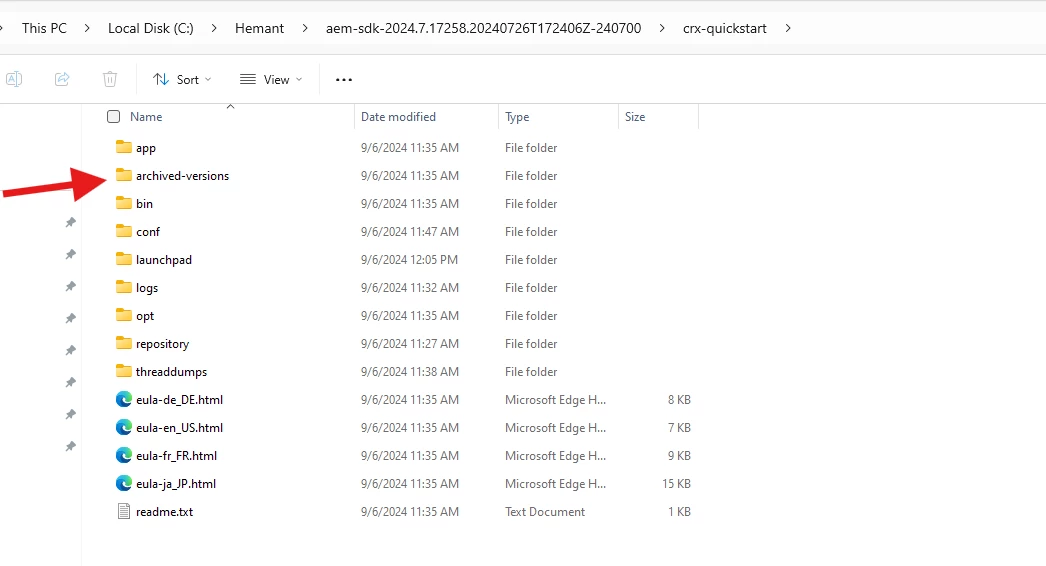Image resolution: width=1046 pixels, height=566 pixels.
Task: Select the file name readme.txt
Action: pos(164,512)
